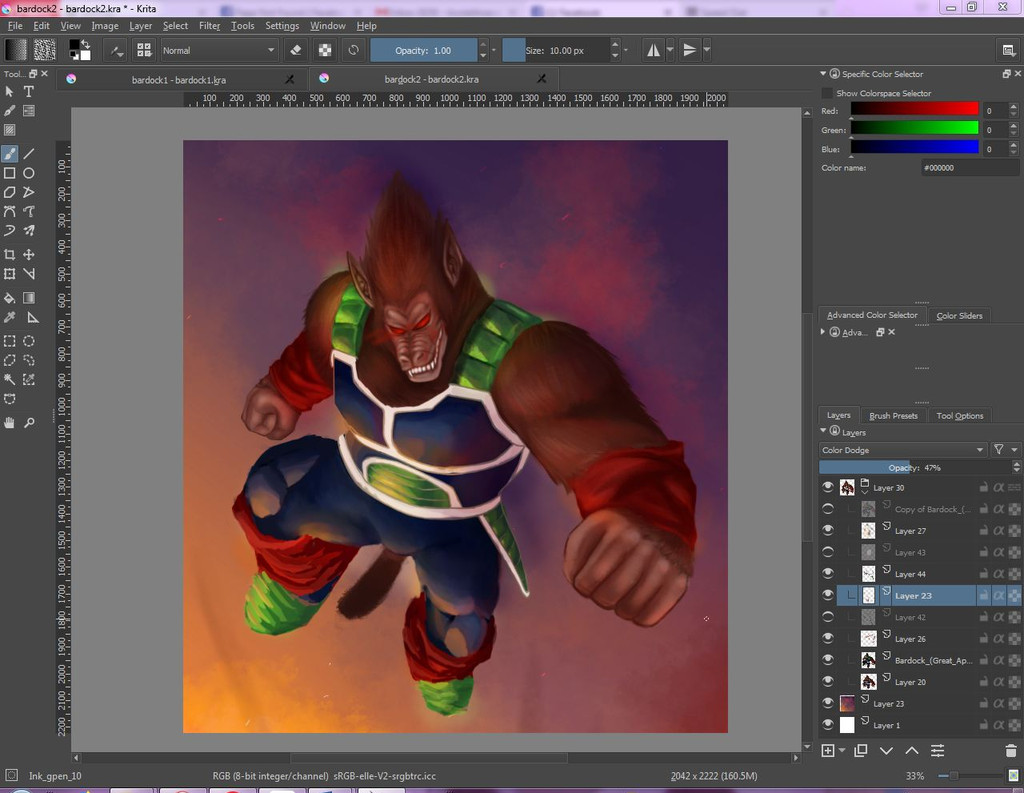
Task: Open the brush blending mode Normal dropdown
Action: pyautogui.click(x=218, y=50)
